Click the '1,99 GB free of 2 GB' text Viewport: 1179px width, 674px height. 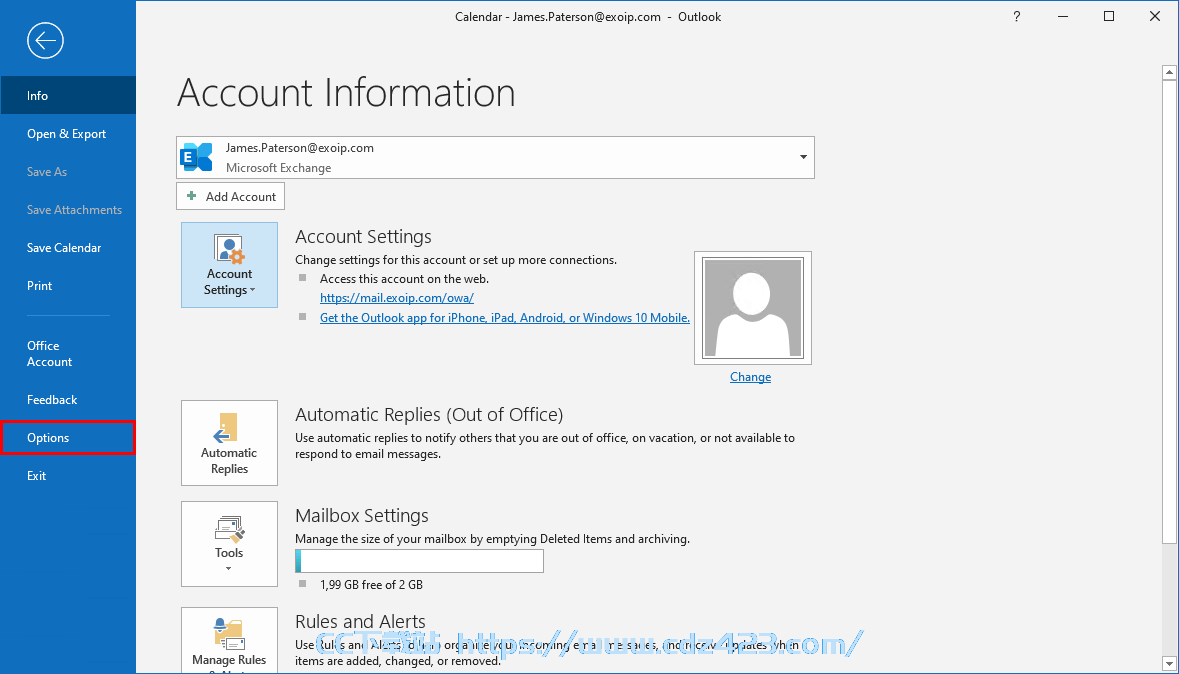pos(371,584)
